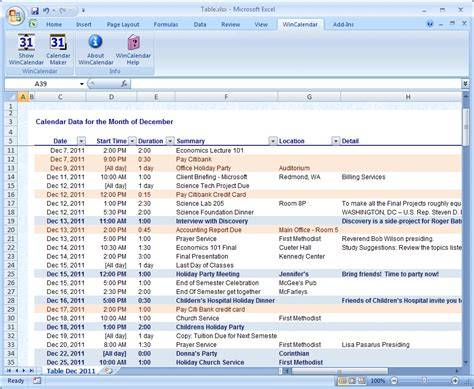The width and height of the screenshot is (474, 389).
Task: Open Show WinCalendar icon in ribbon
Action: 26,49
